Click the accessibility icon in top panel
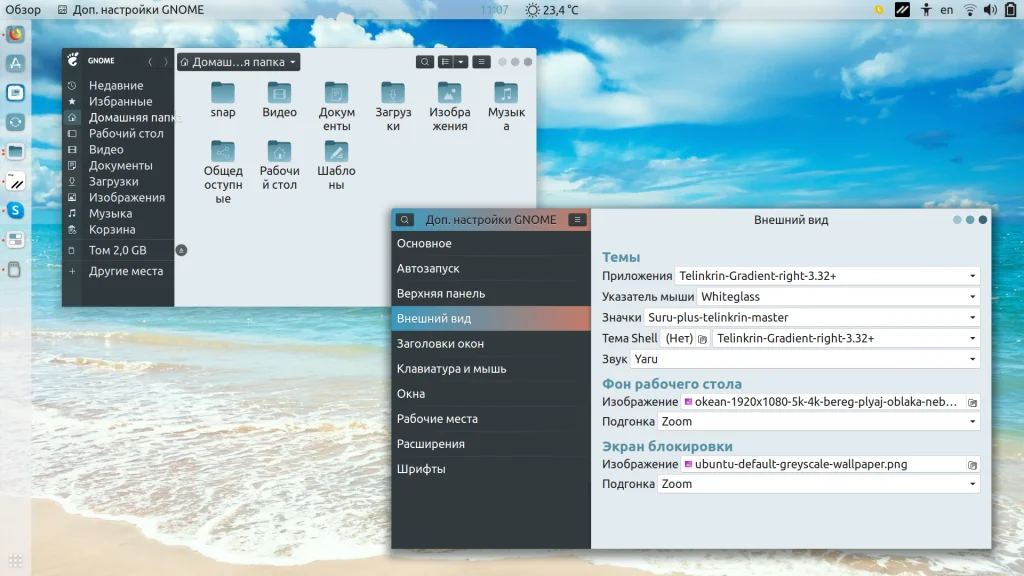This screenshot has width=1024, height=576. tap(926, 10)
